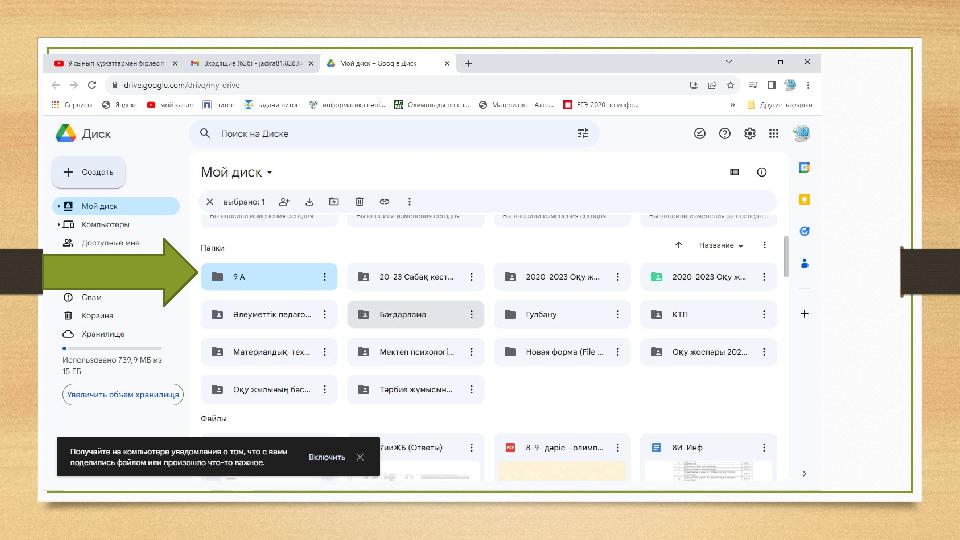Open menu for 20-23 Сабақ folder
Viewport: 960px width, 540px height.
tap(471, 277)
